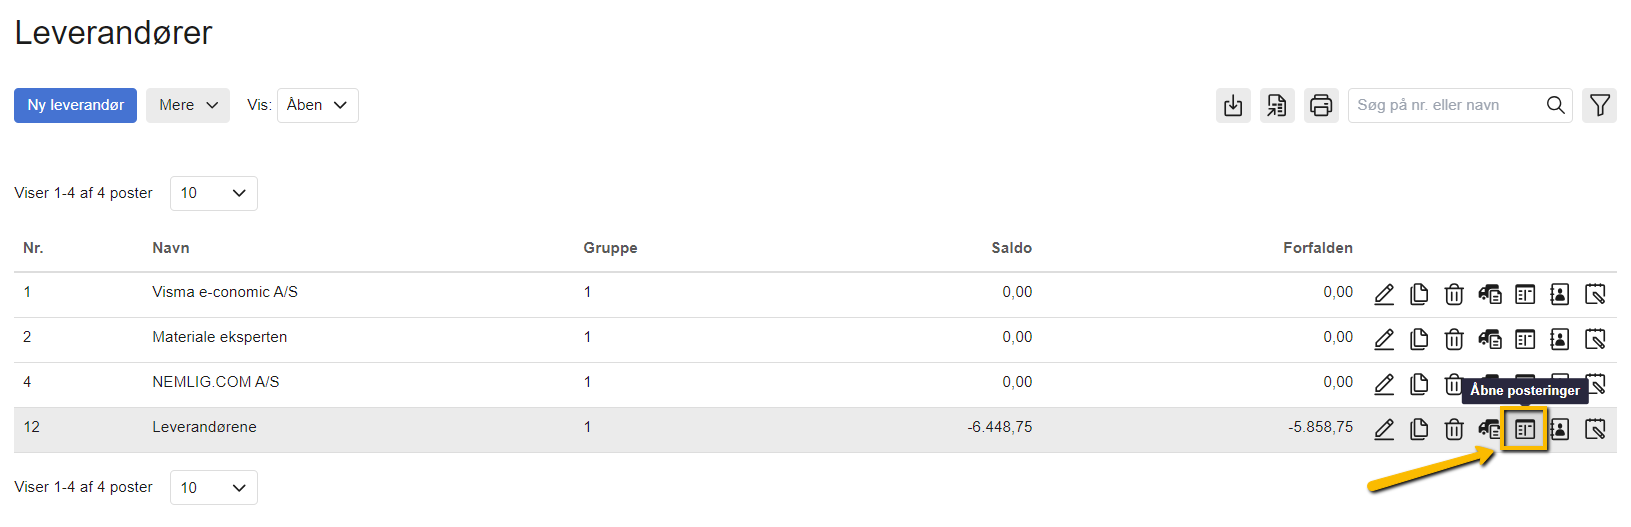
Task: Open the filter funnel icon
Action: click(1599, 105)
